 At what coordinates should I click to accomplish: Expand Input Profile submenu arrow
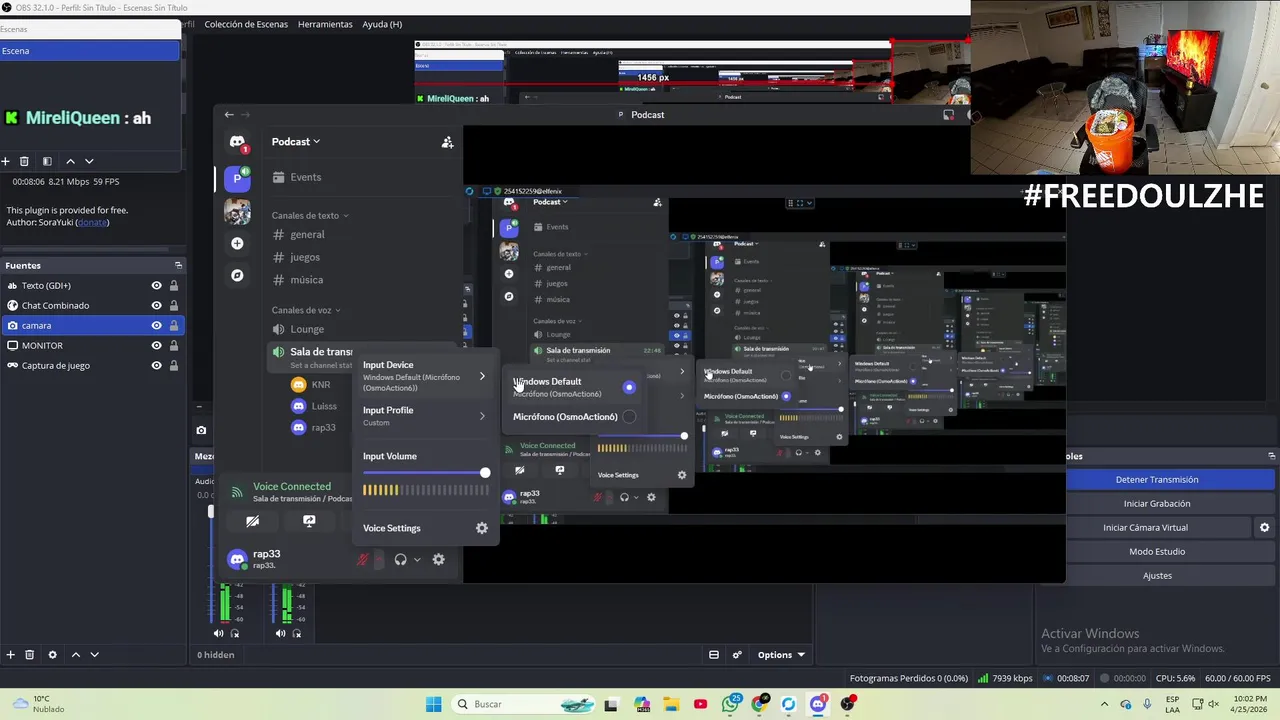[x=482, y=416]
